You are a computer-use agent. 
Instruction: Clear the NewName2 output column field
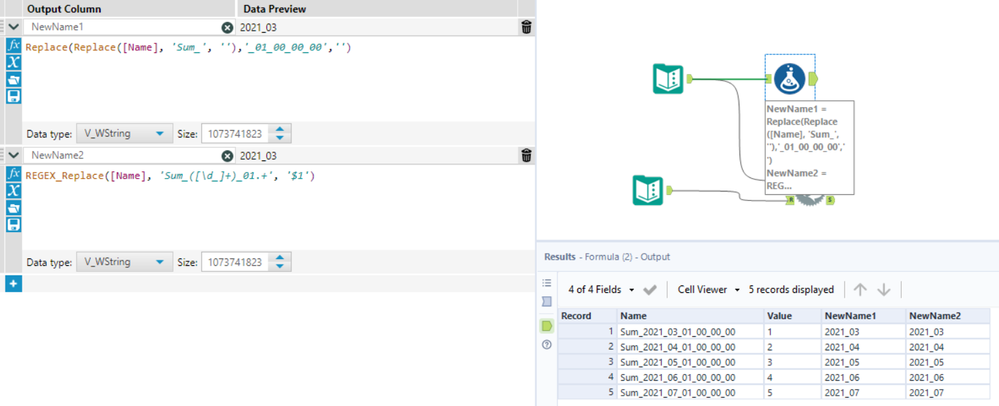coord(227,156)
